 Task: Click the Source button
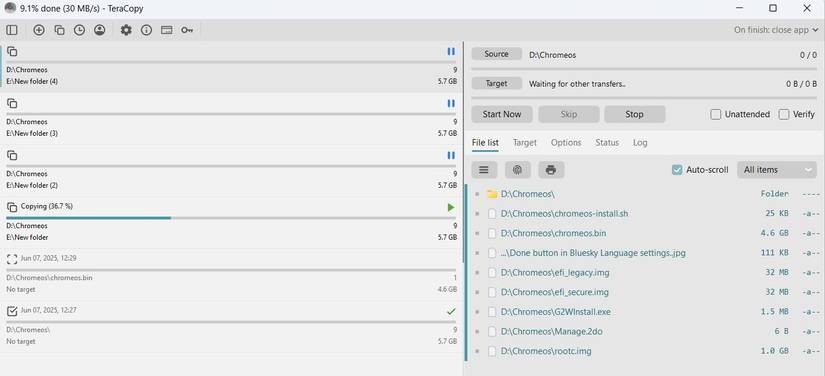pyautogui.click(x=497, y=54)
